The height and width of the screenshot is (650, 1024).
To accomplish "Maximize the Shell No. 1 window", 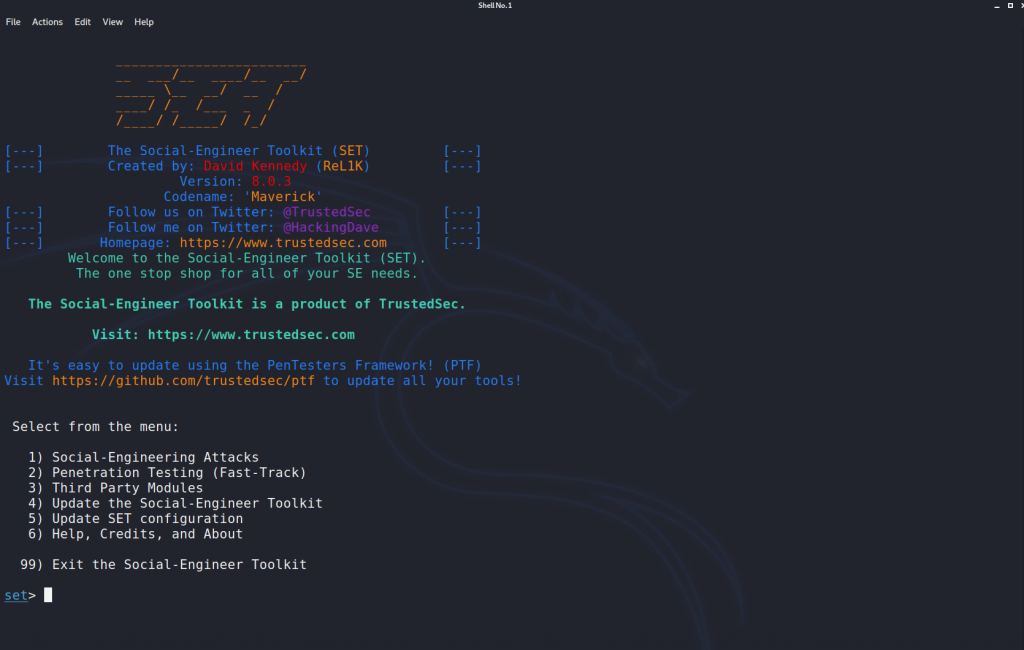I will pyautogui.click(x=1010, y=5).
